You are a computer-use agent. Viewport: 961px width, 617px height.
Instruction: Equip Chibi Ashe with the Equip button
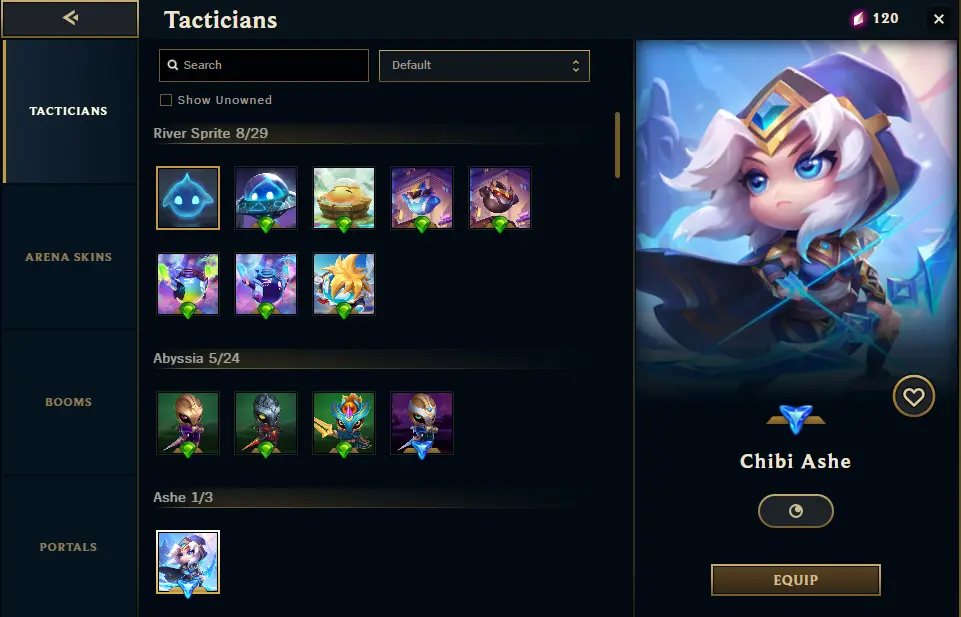(796, 580)
